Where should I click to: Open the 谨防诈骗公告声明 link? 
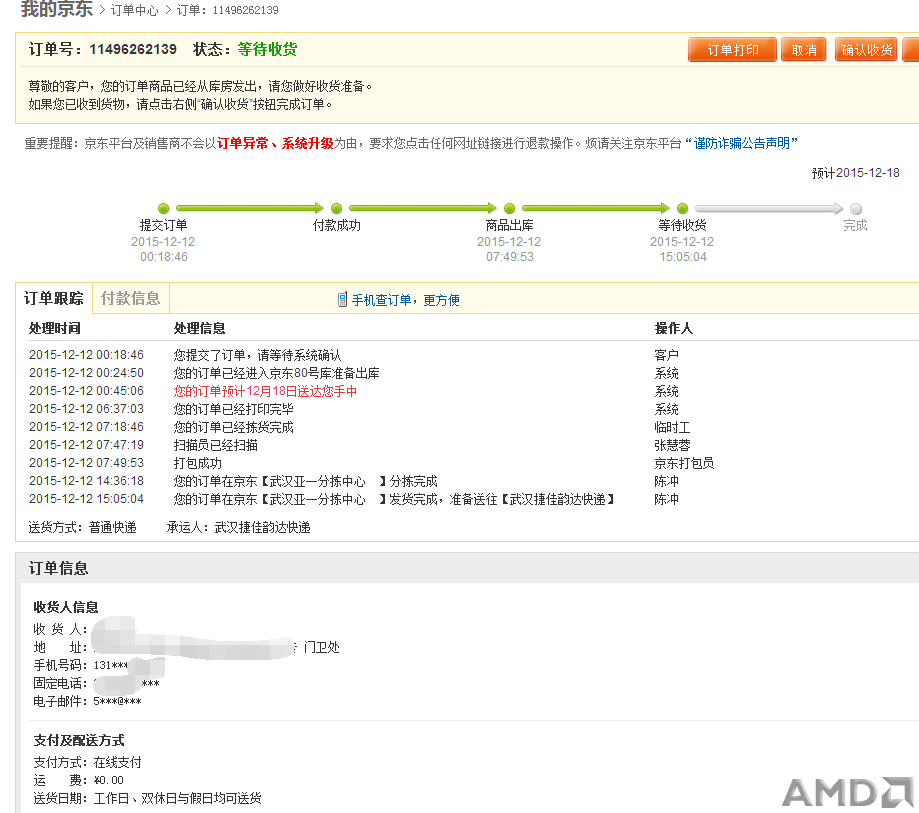741,143
